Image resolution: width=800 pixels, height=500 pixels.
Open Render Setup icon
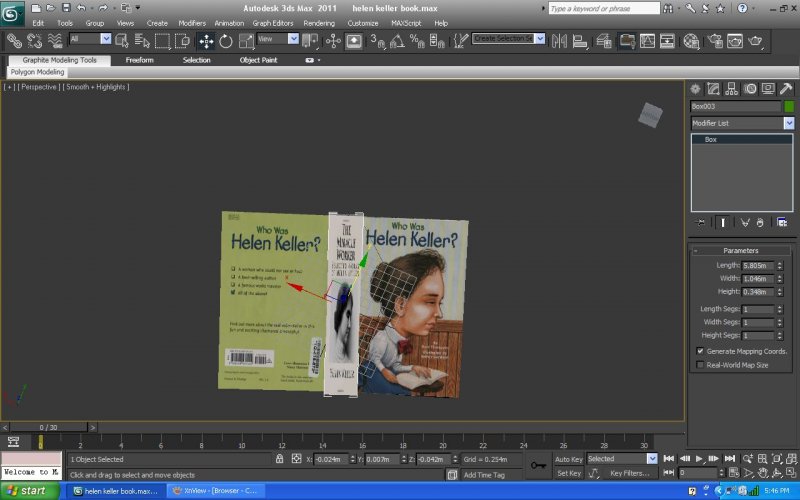click(x=715, y=41)
